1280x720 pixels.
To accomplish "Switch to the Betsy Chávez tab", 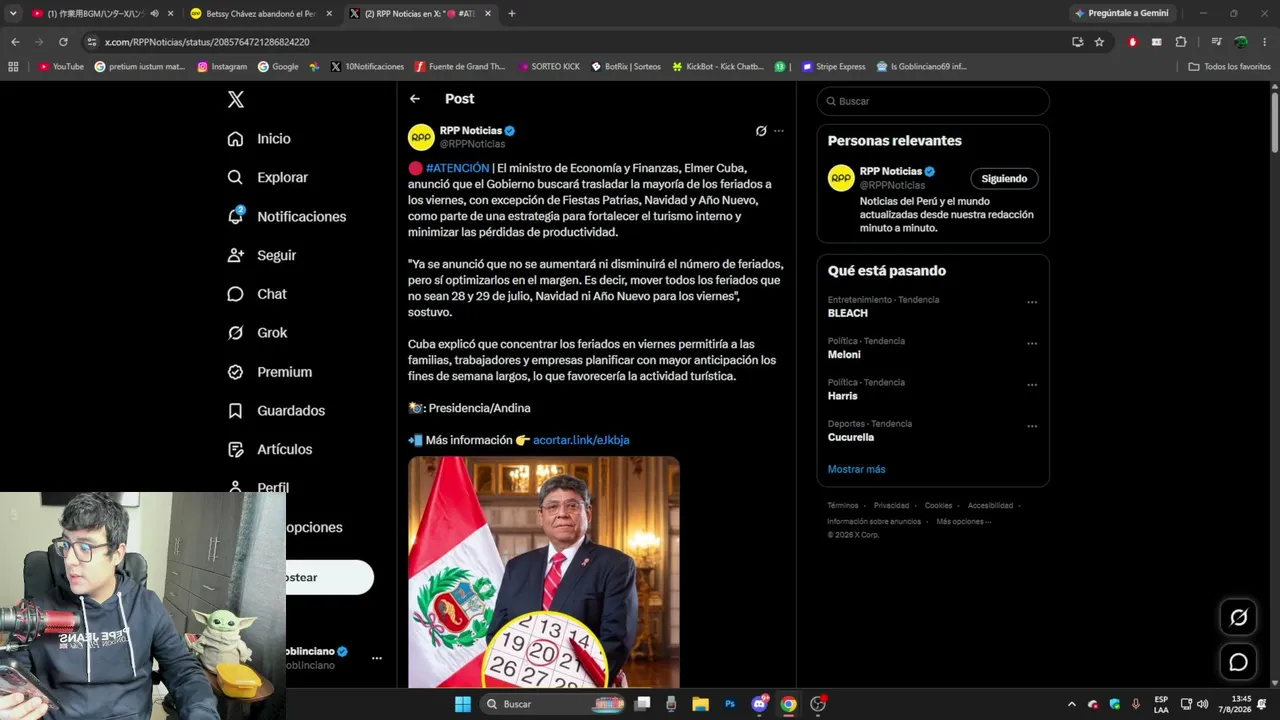I will coord(260,14).
